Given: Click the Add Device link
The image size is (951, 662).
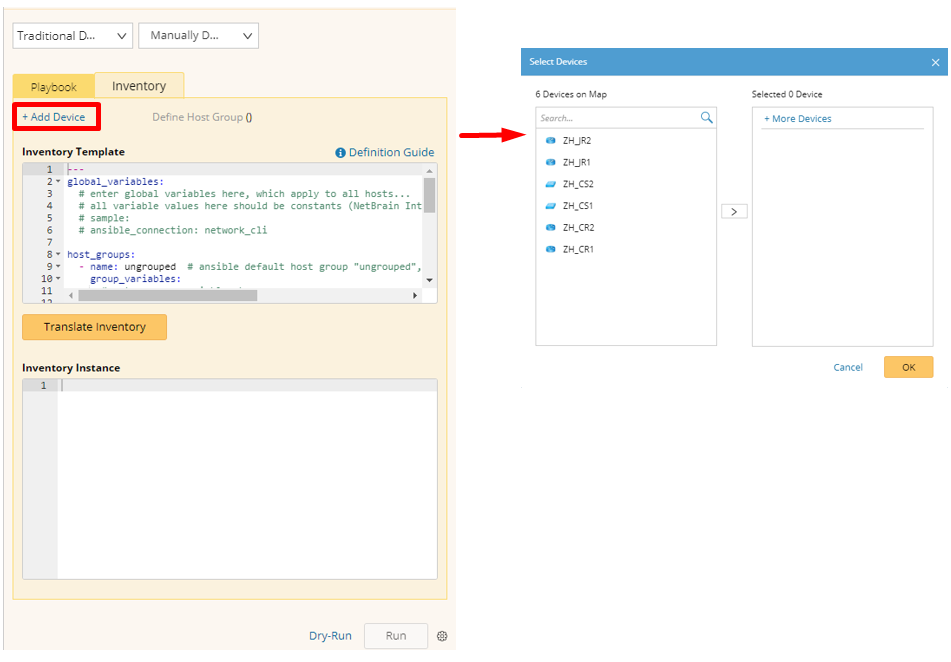Looking at the screenshot, I should coord(54,117).
